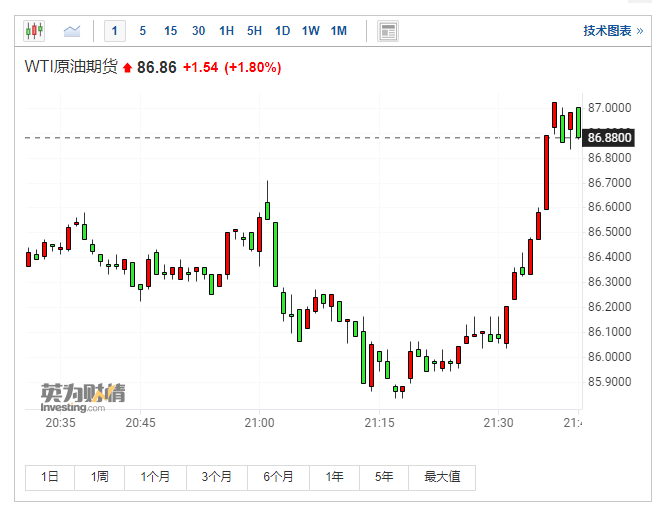Select the 5H interval

(254, 31)
